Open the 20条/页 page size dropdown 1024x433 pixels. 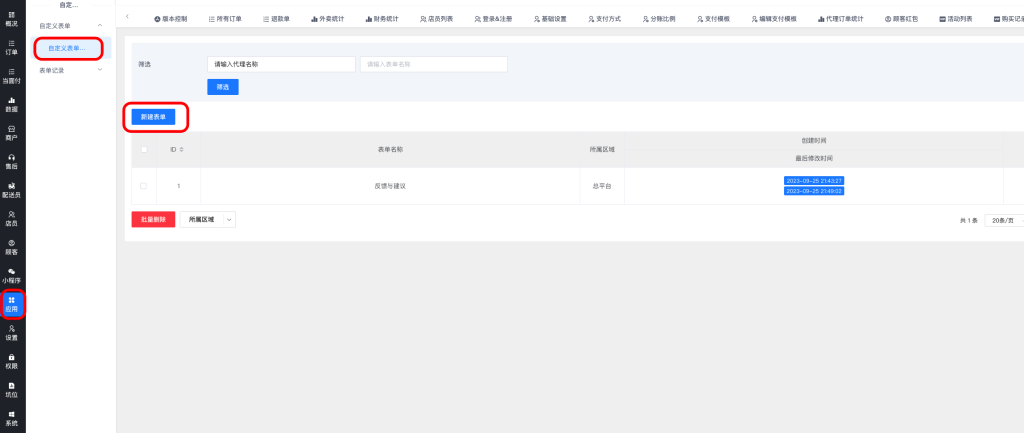click(x=1004, y=219)
